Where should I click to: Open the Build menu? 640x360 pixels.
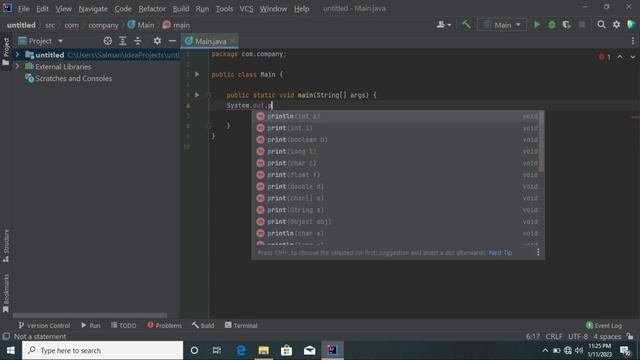tap(181, 9)
